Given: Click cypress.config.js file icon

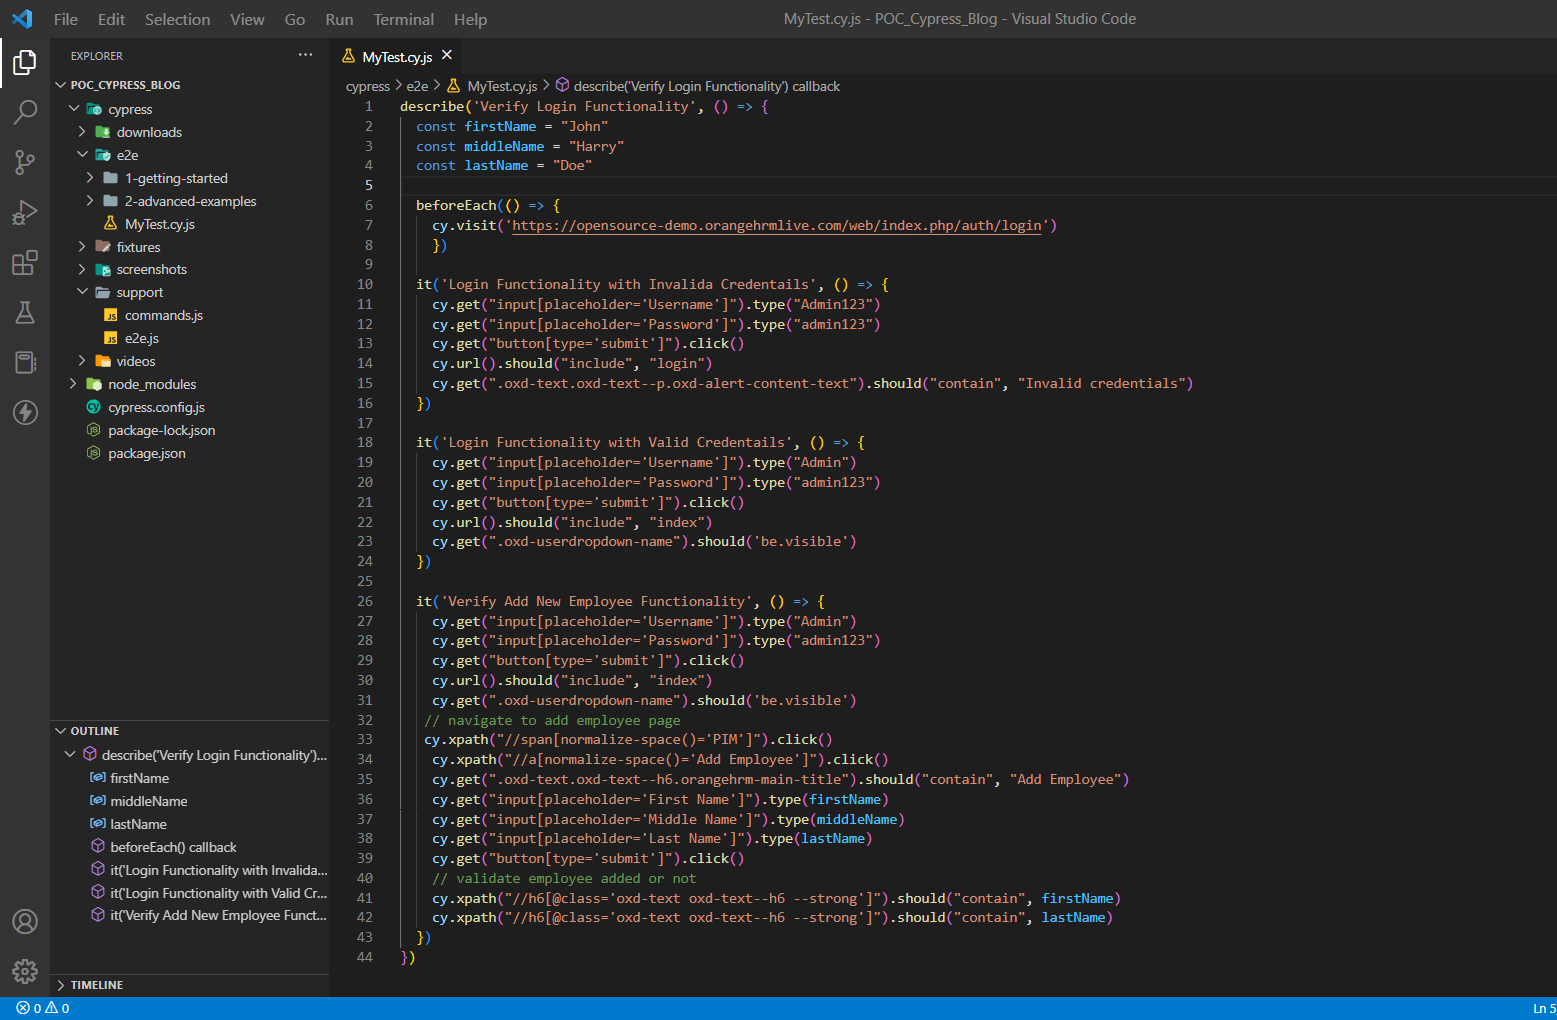Looking at the screenshot, I should (94, 407).
